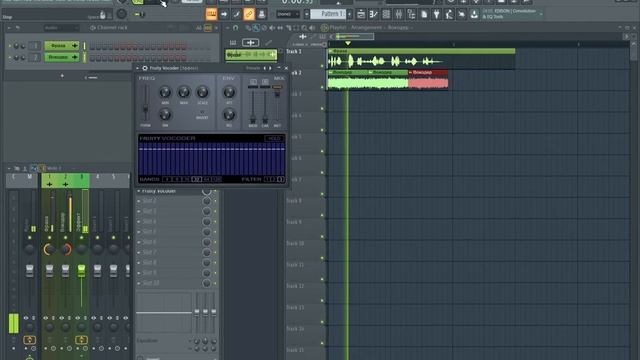This screenshot has width=640, height=360.
Task: Click the Track 1 header label
Action: tap(294, 52)
